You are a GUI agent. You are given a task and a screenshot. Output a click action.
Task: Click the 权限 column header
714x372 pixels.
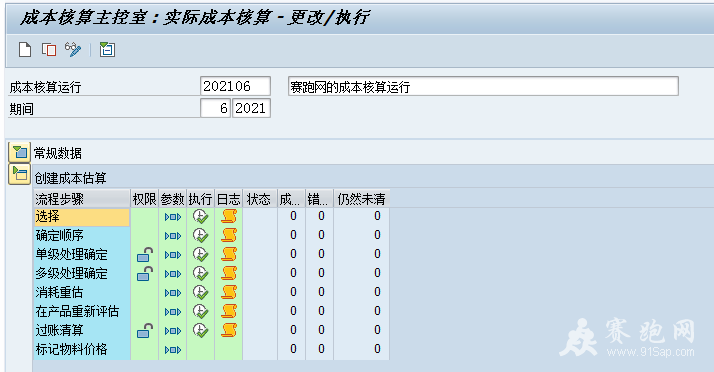click(144, 199)
